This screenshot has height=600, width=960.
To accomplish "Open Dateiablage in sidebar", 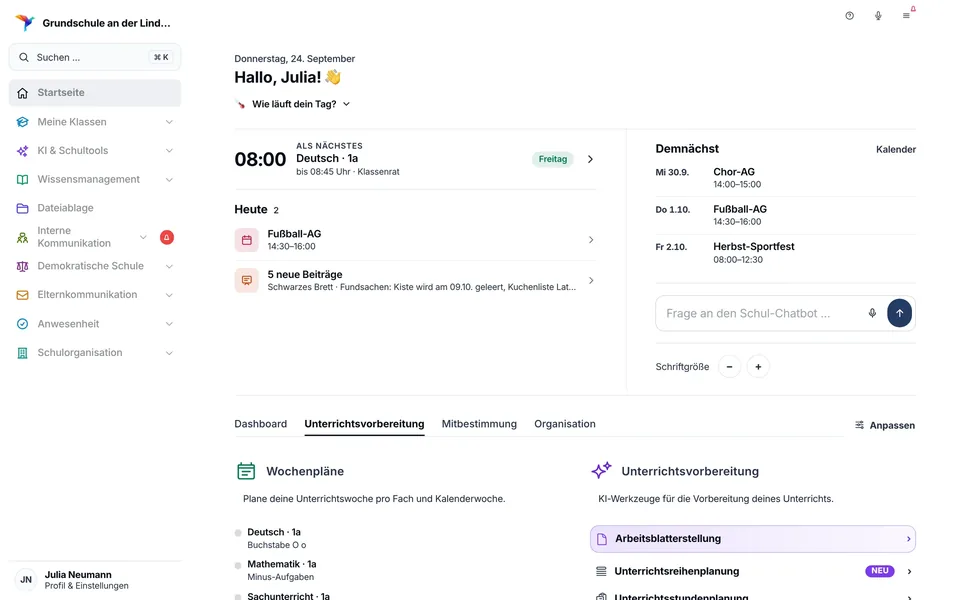I will coord(95,208).
